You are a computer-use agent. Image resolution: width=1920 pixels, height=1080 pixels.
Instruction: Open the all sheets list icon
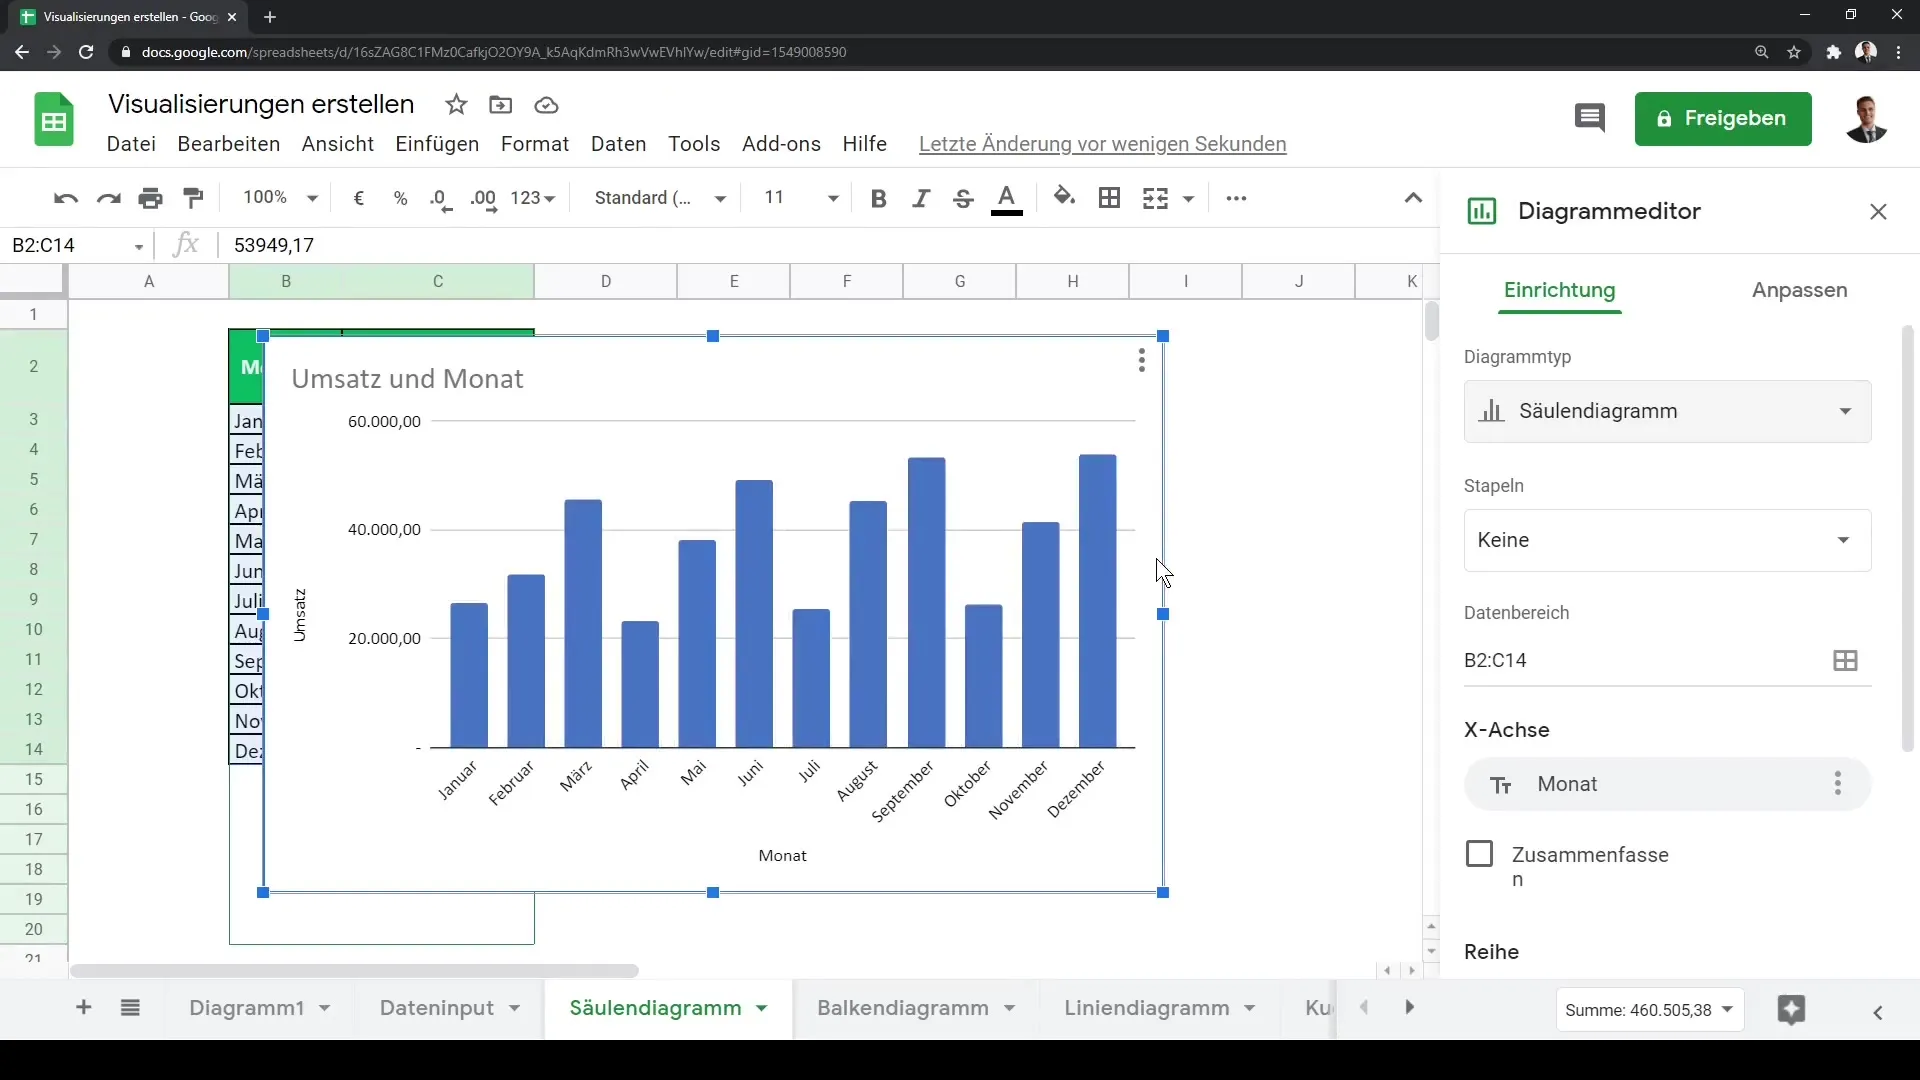click(130, 1007)
